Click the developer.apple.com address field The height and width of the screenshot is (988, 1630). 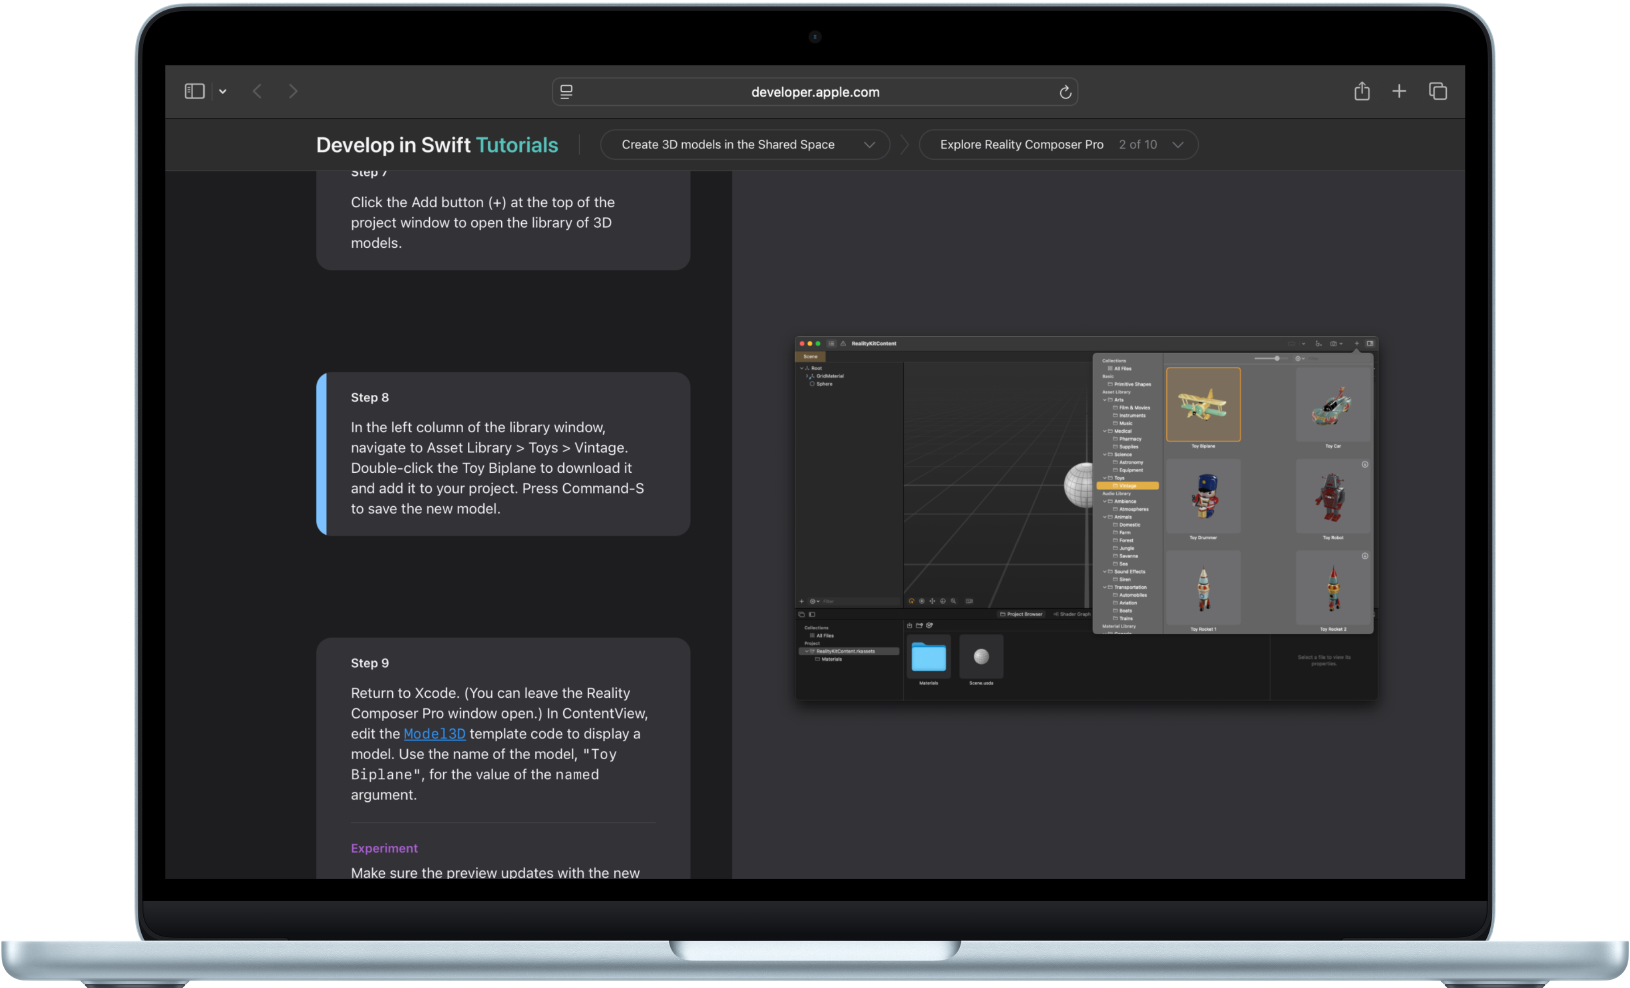pos(814,92)
